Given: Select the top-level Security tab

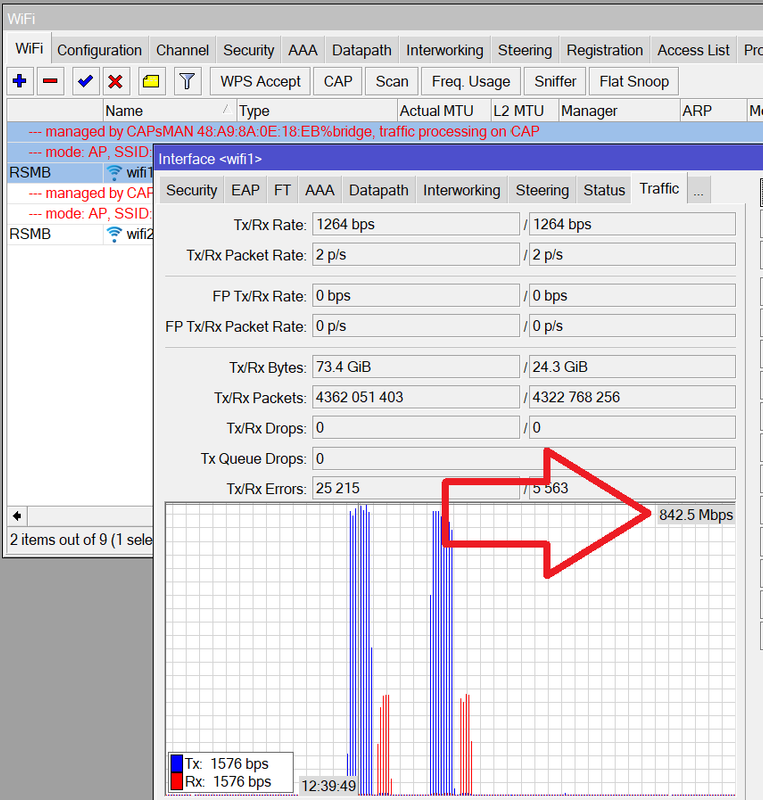Looking at the screenshot, I should [249, 50].
